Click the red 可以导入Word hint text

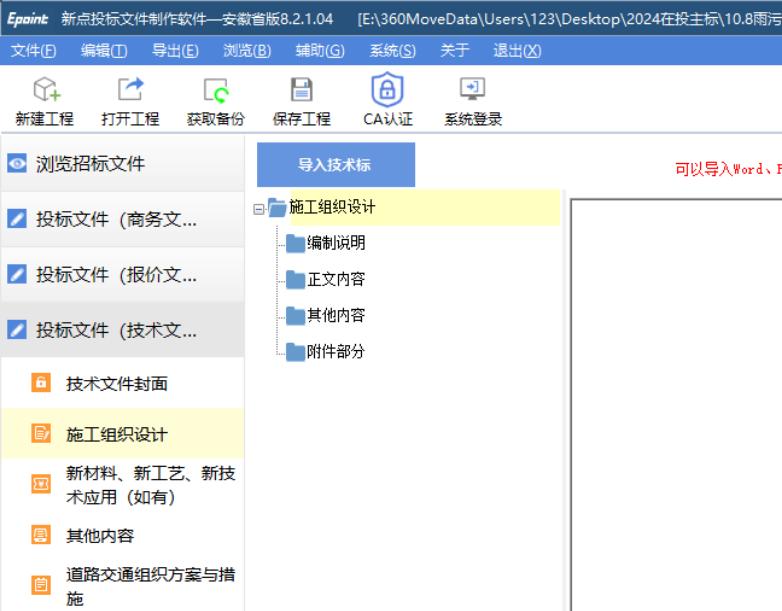[x=728, y=169]
